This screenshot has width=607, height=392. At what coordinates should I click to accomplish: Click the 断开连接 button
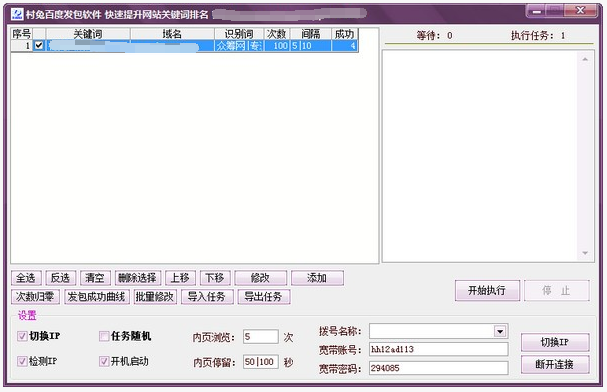pos(555,364)
